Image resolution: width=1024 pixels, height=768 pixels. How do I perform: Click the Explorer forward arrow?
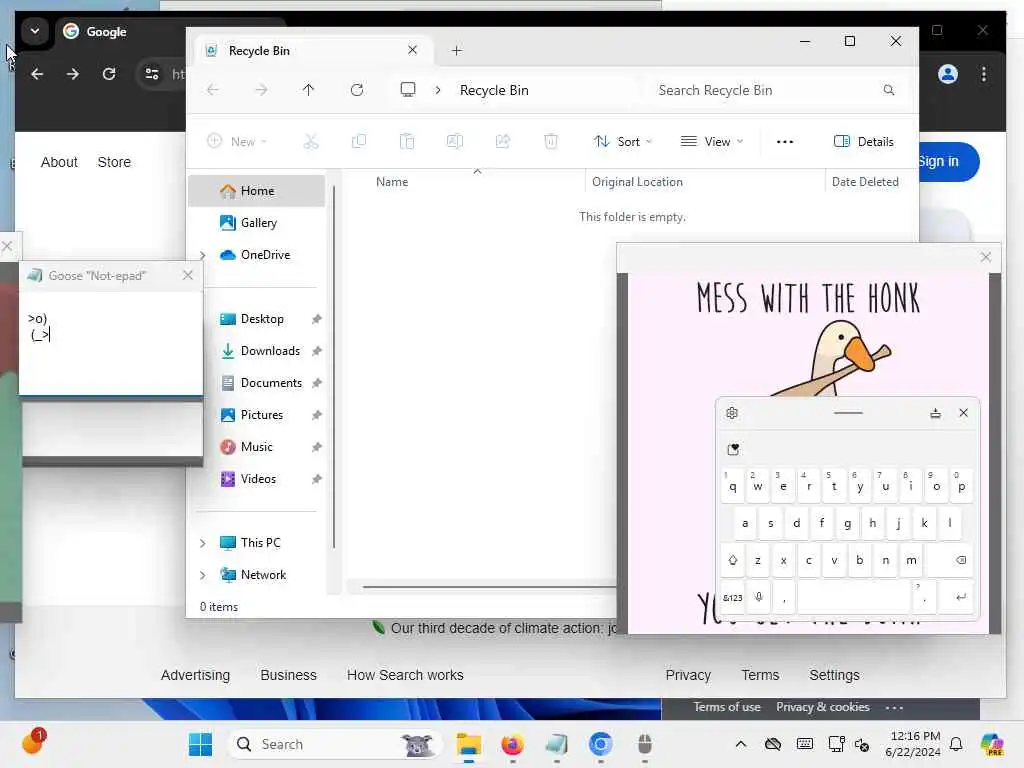[261, 90]
